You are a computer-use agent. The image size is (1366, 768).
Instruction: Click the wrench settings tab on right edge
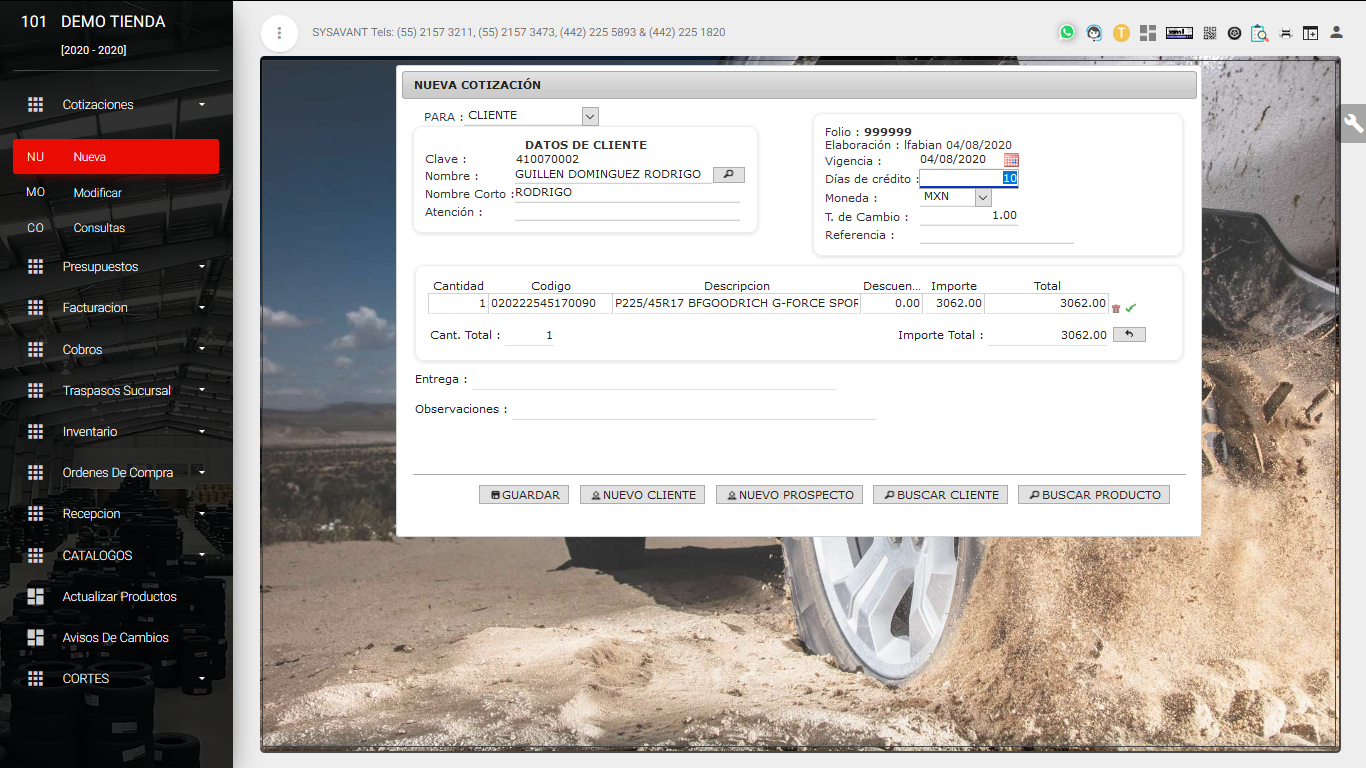[1353, 123]
